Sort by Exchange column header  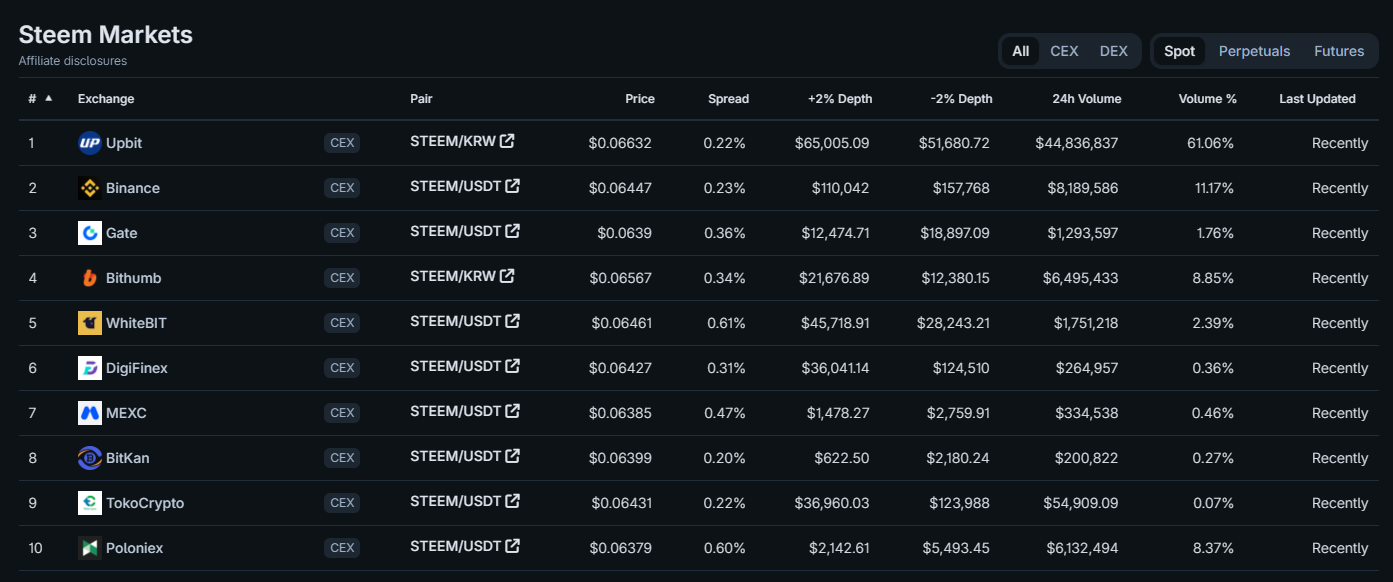click(x=106, y=99)
